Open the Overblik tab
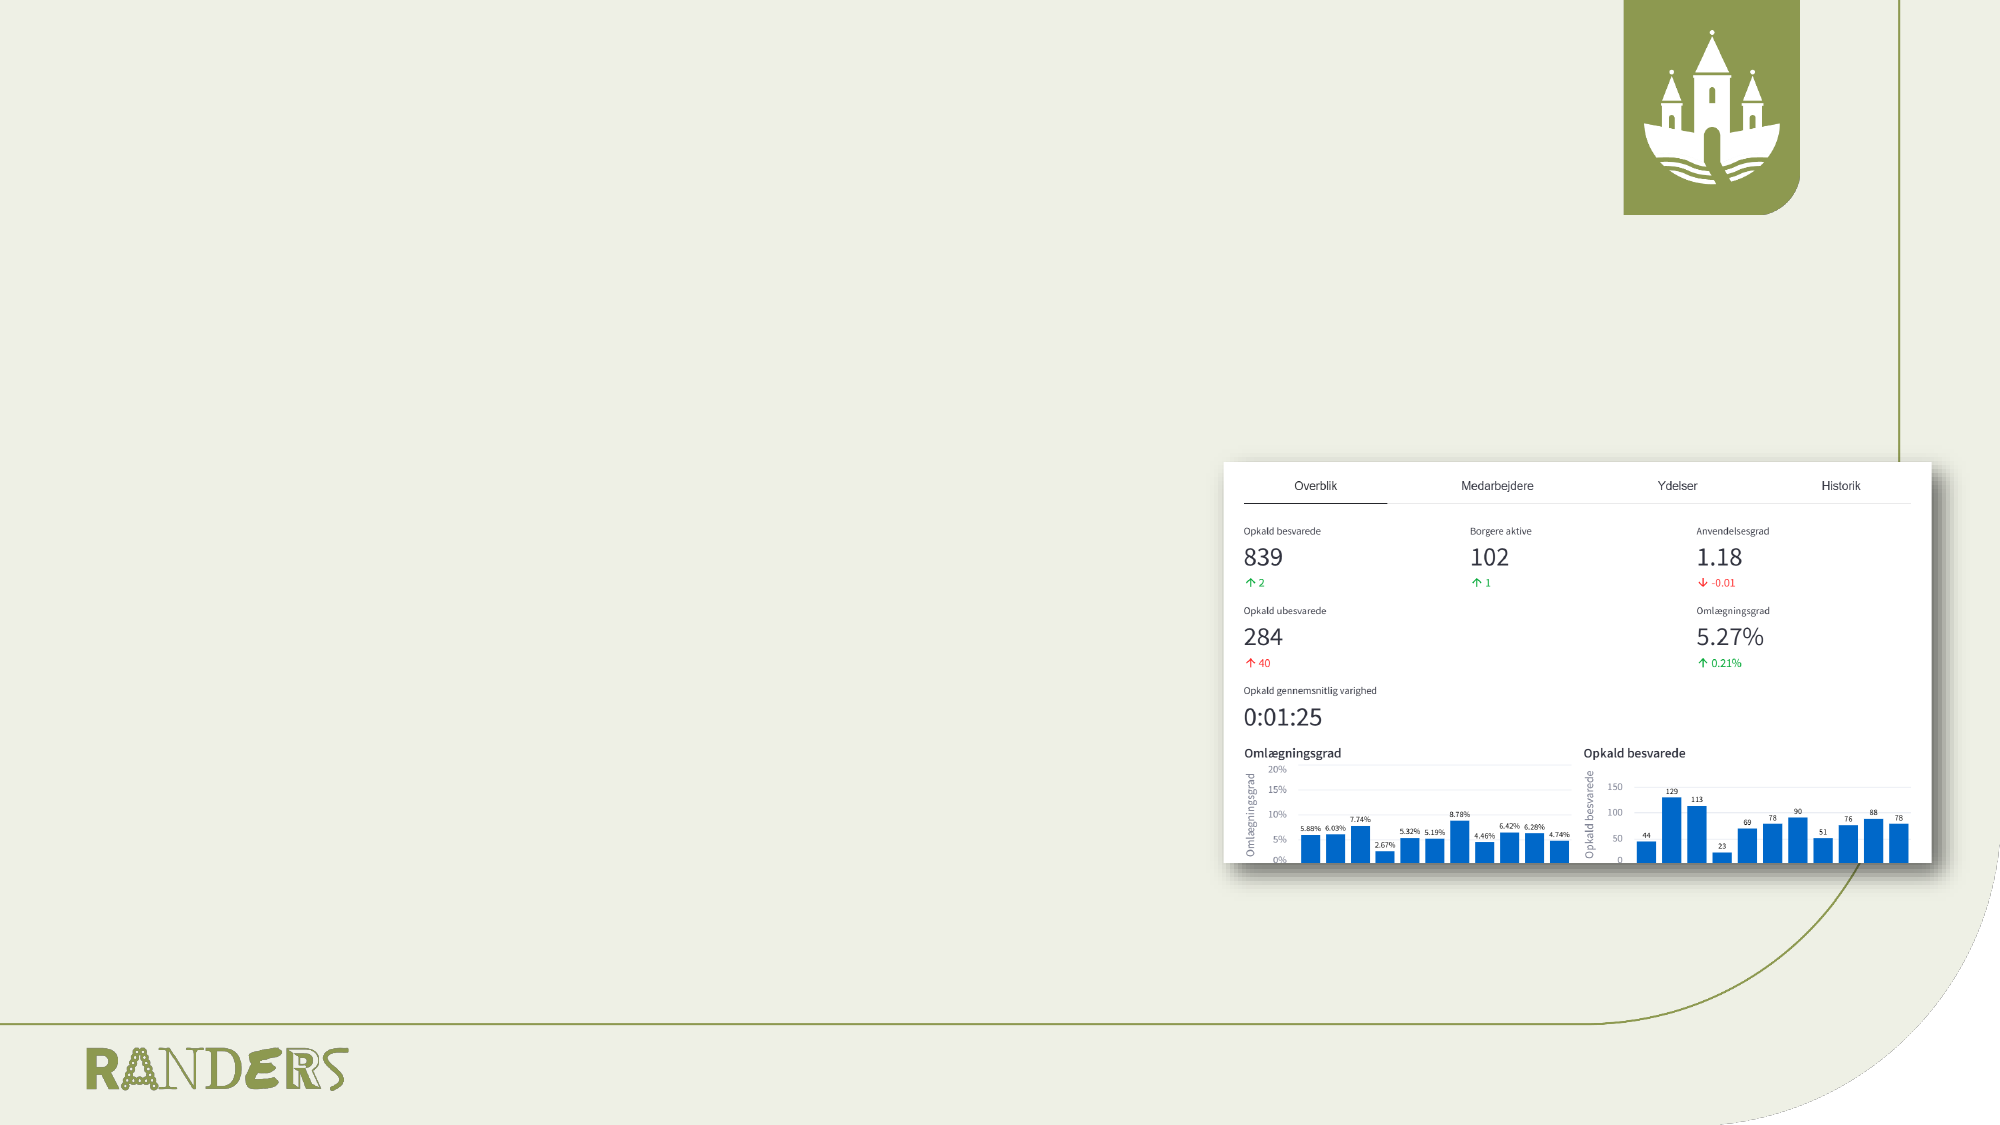Screen dimensions: 2000x1125 tap(1315, 486)
